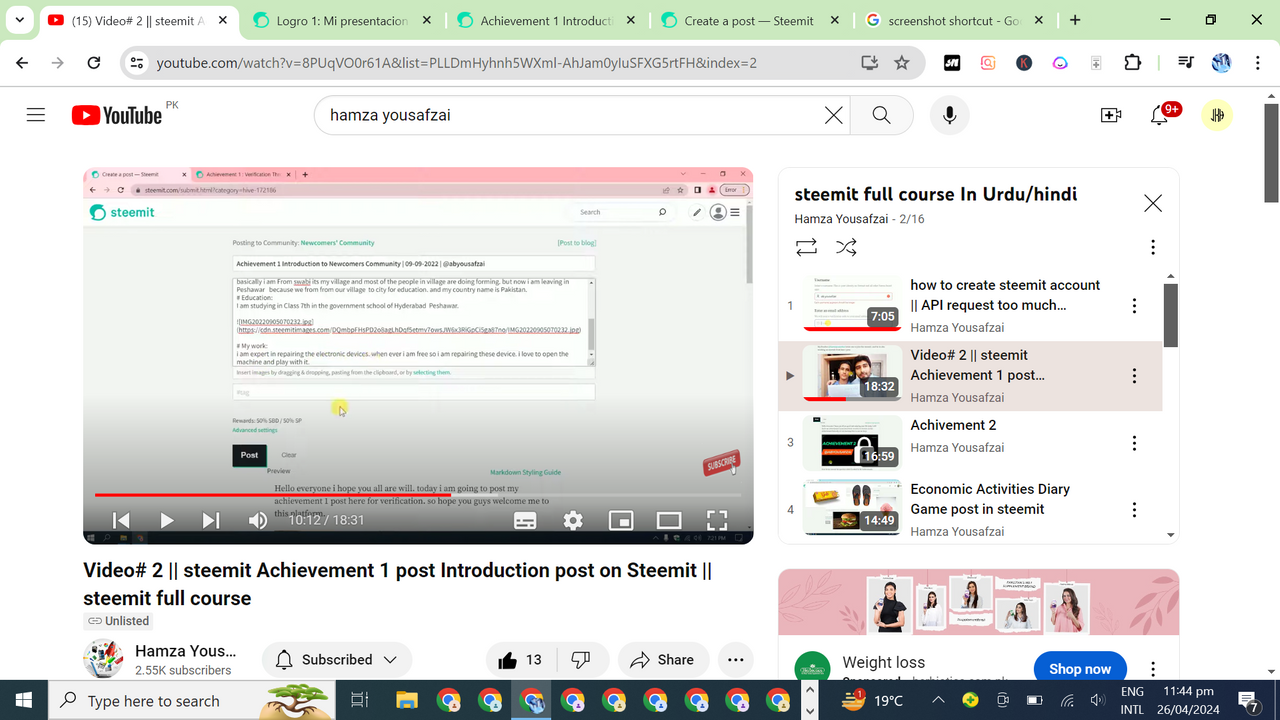Viewport: 1280px width, 720px height.
Task: Select playlist video 'how to create steemit account'
Action: pos(970,306)
